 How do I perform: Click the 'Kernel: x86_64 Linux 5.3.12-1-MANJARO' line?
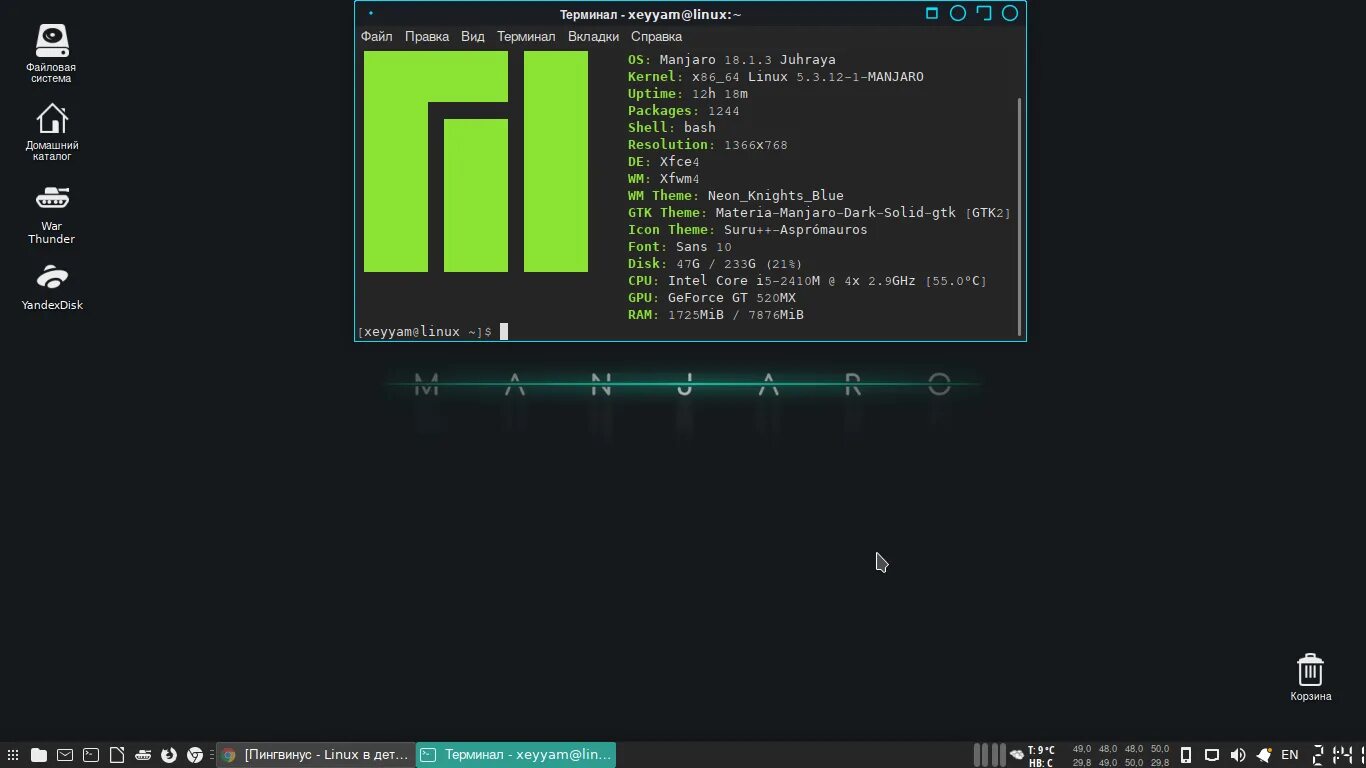point(776,77)
